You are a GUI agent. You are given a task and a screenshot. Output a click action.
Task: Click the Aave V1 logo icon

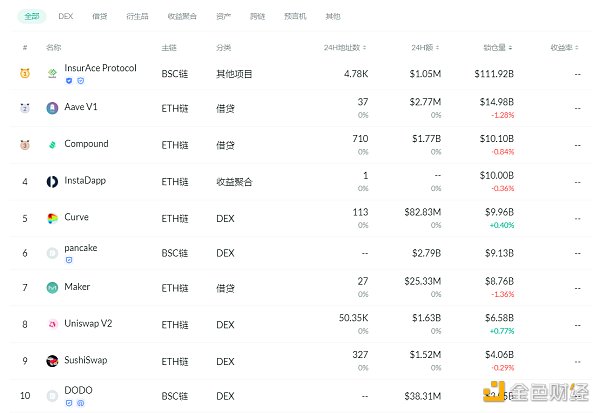(53, 108)
